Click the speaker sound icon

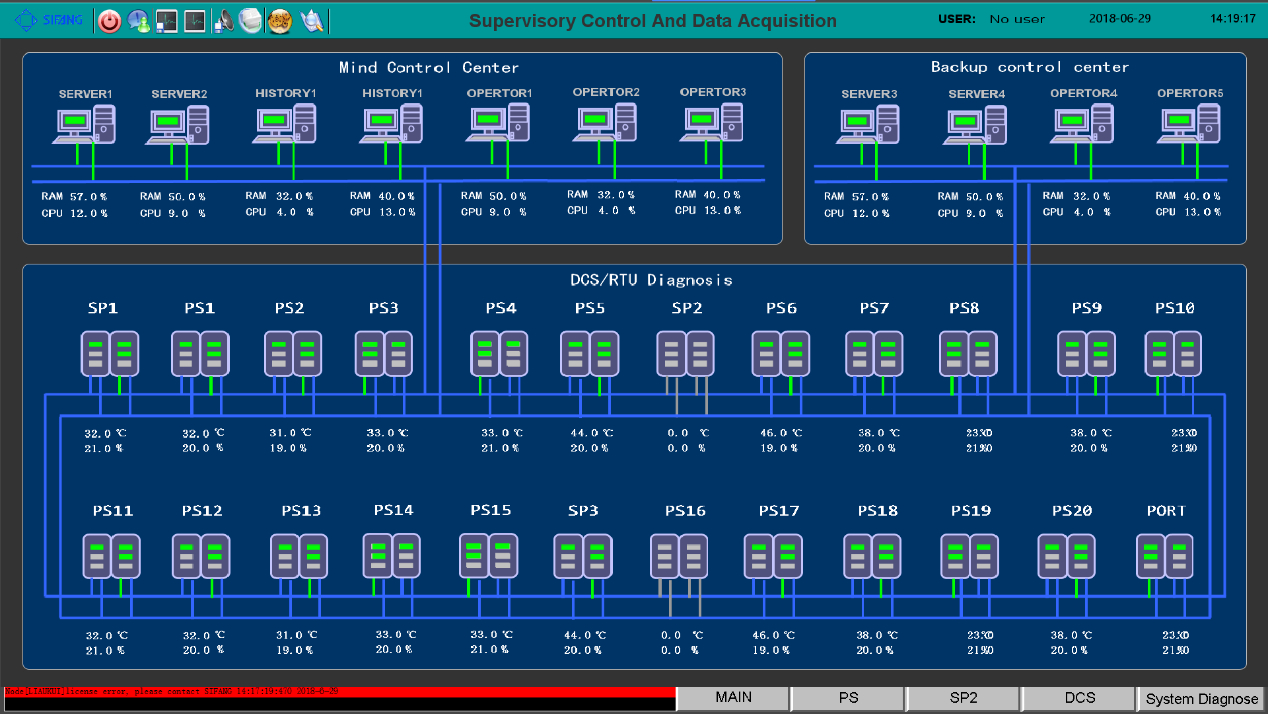pyautogui.click(x=225, y=20)
